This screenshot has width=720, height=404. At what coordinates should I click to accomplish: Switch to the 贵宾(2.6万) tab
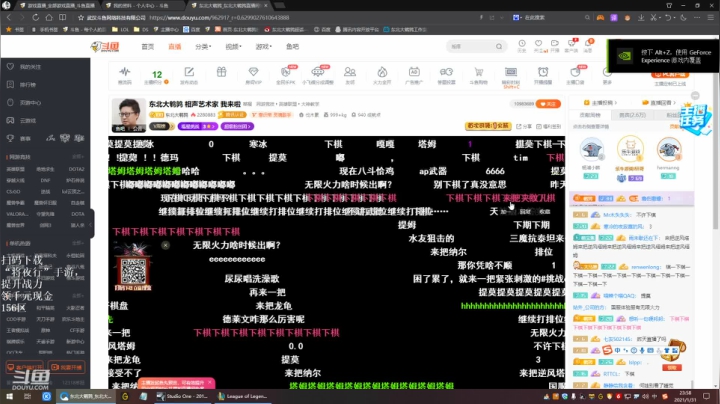[632, 115]
